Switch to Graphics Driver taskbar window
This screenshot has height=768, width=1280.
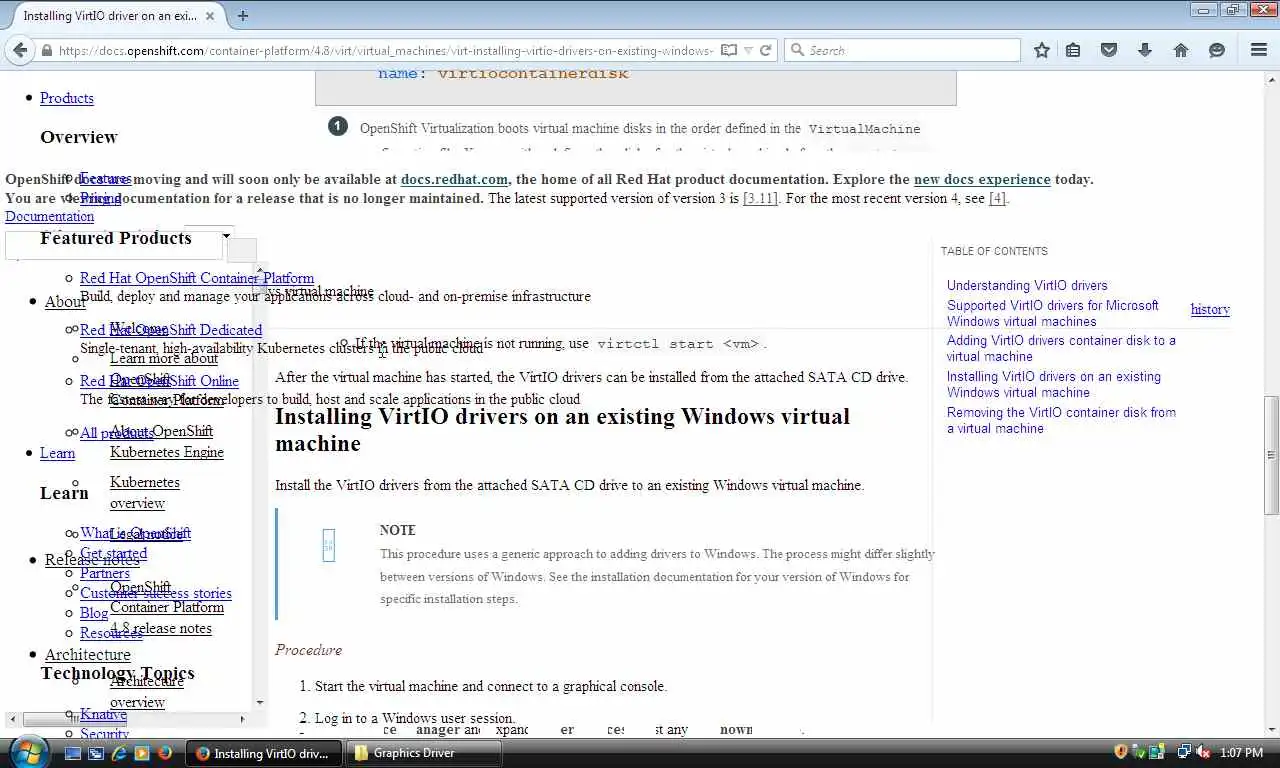coord(422,753)
